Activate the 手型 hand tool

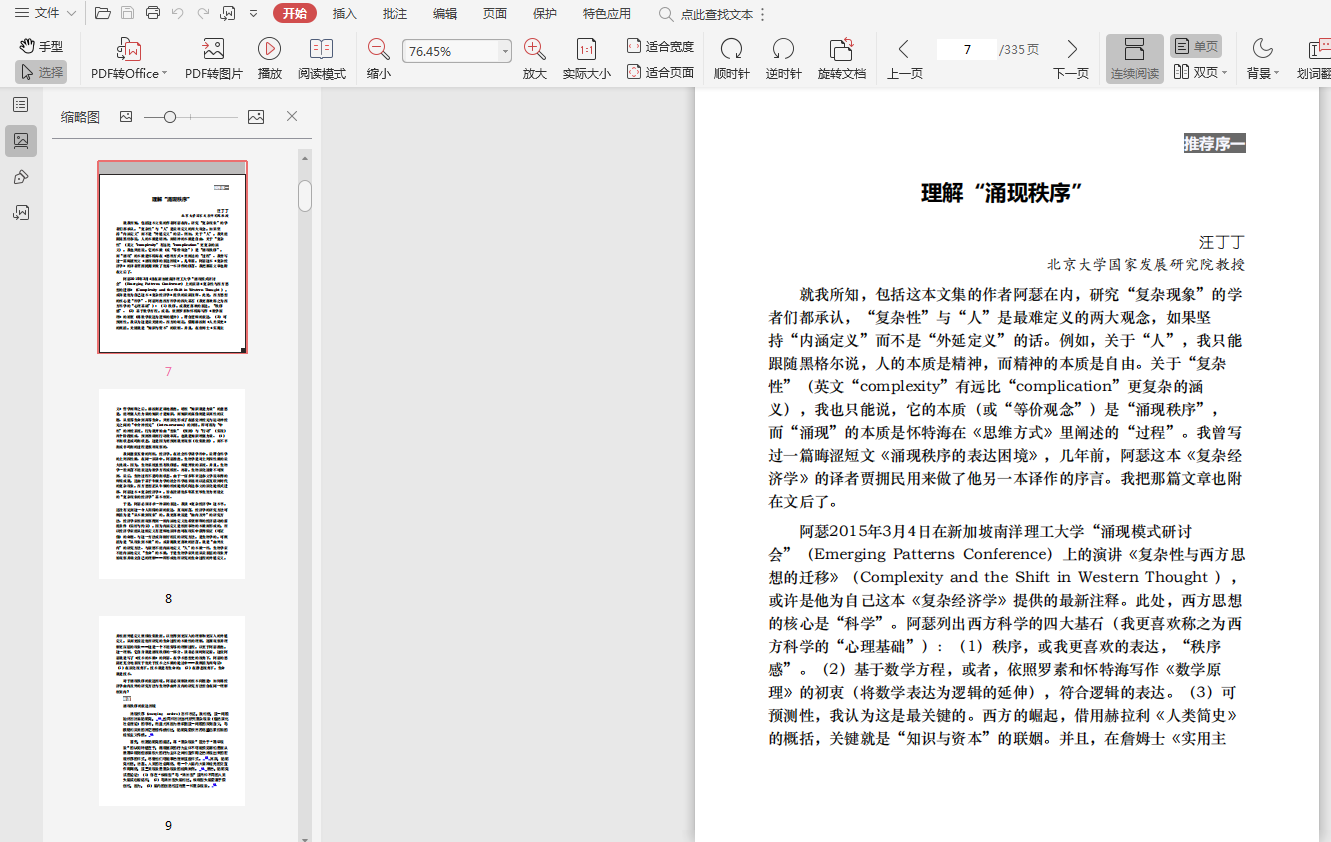(x=41, y=46)
